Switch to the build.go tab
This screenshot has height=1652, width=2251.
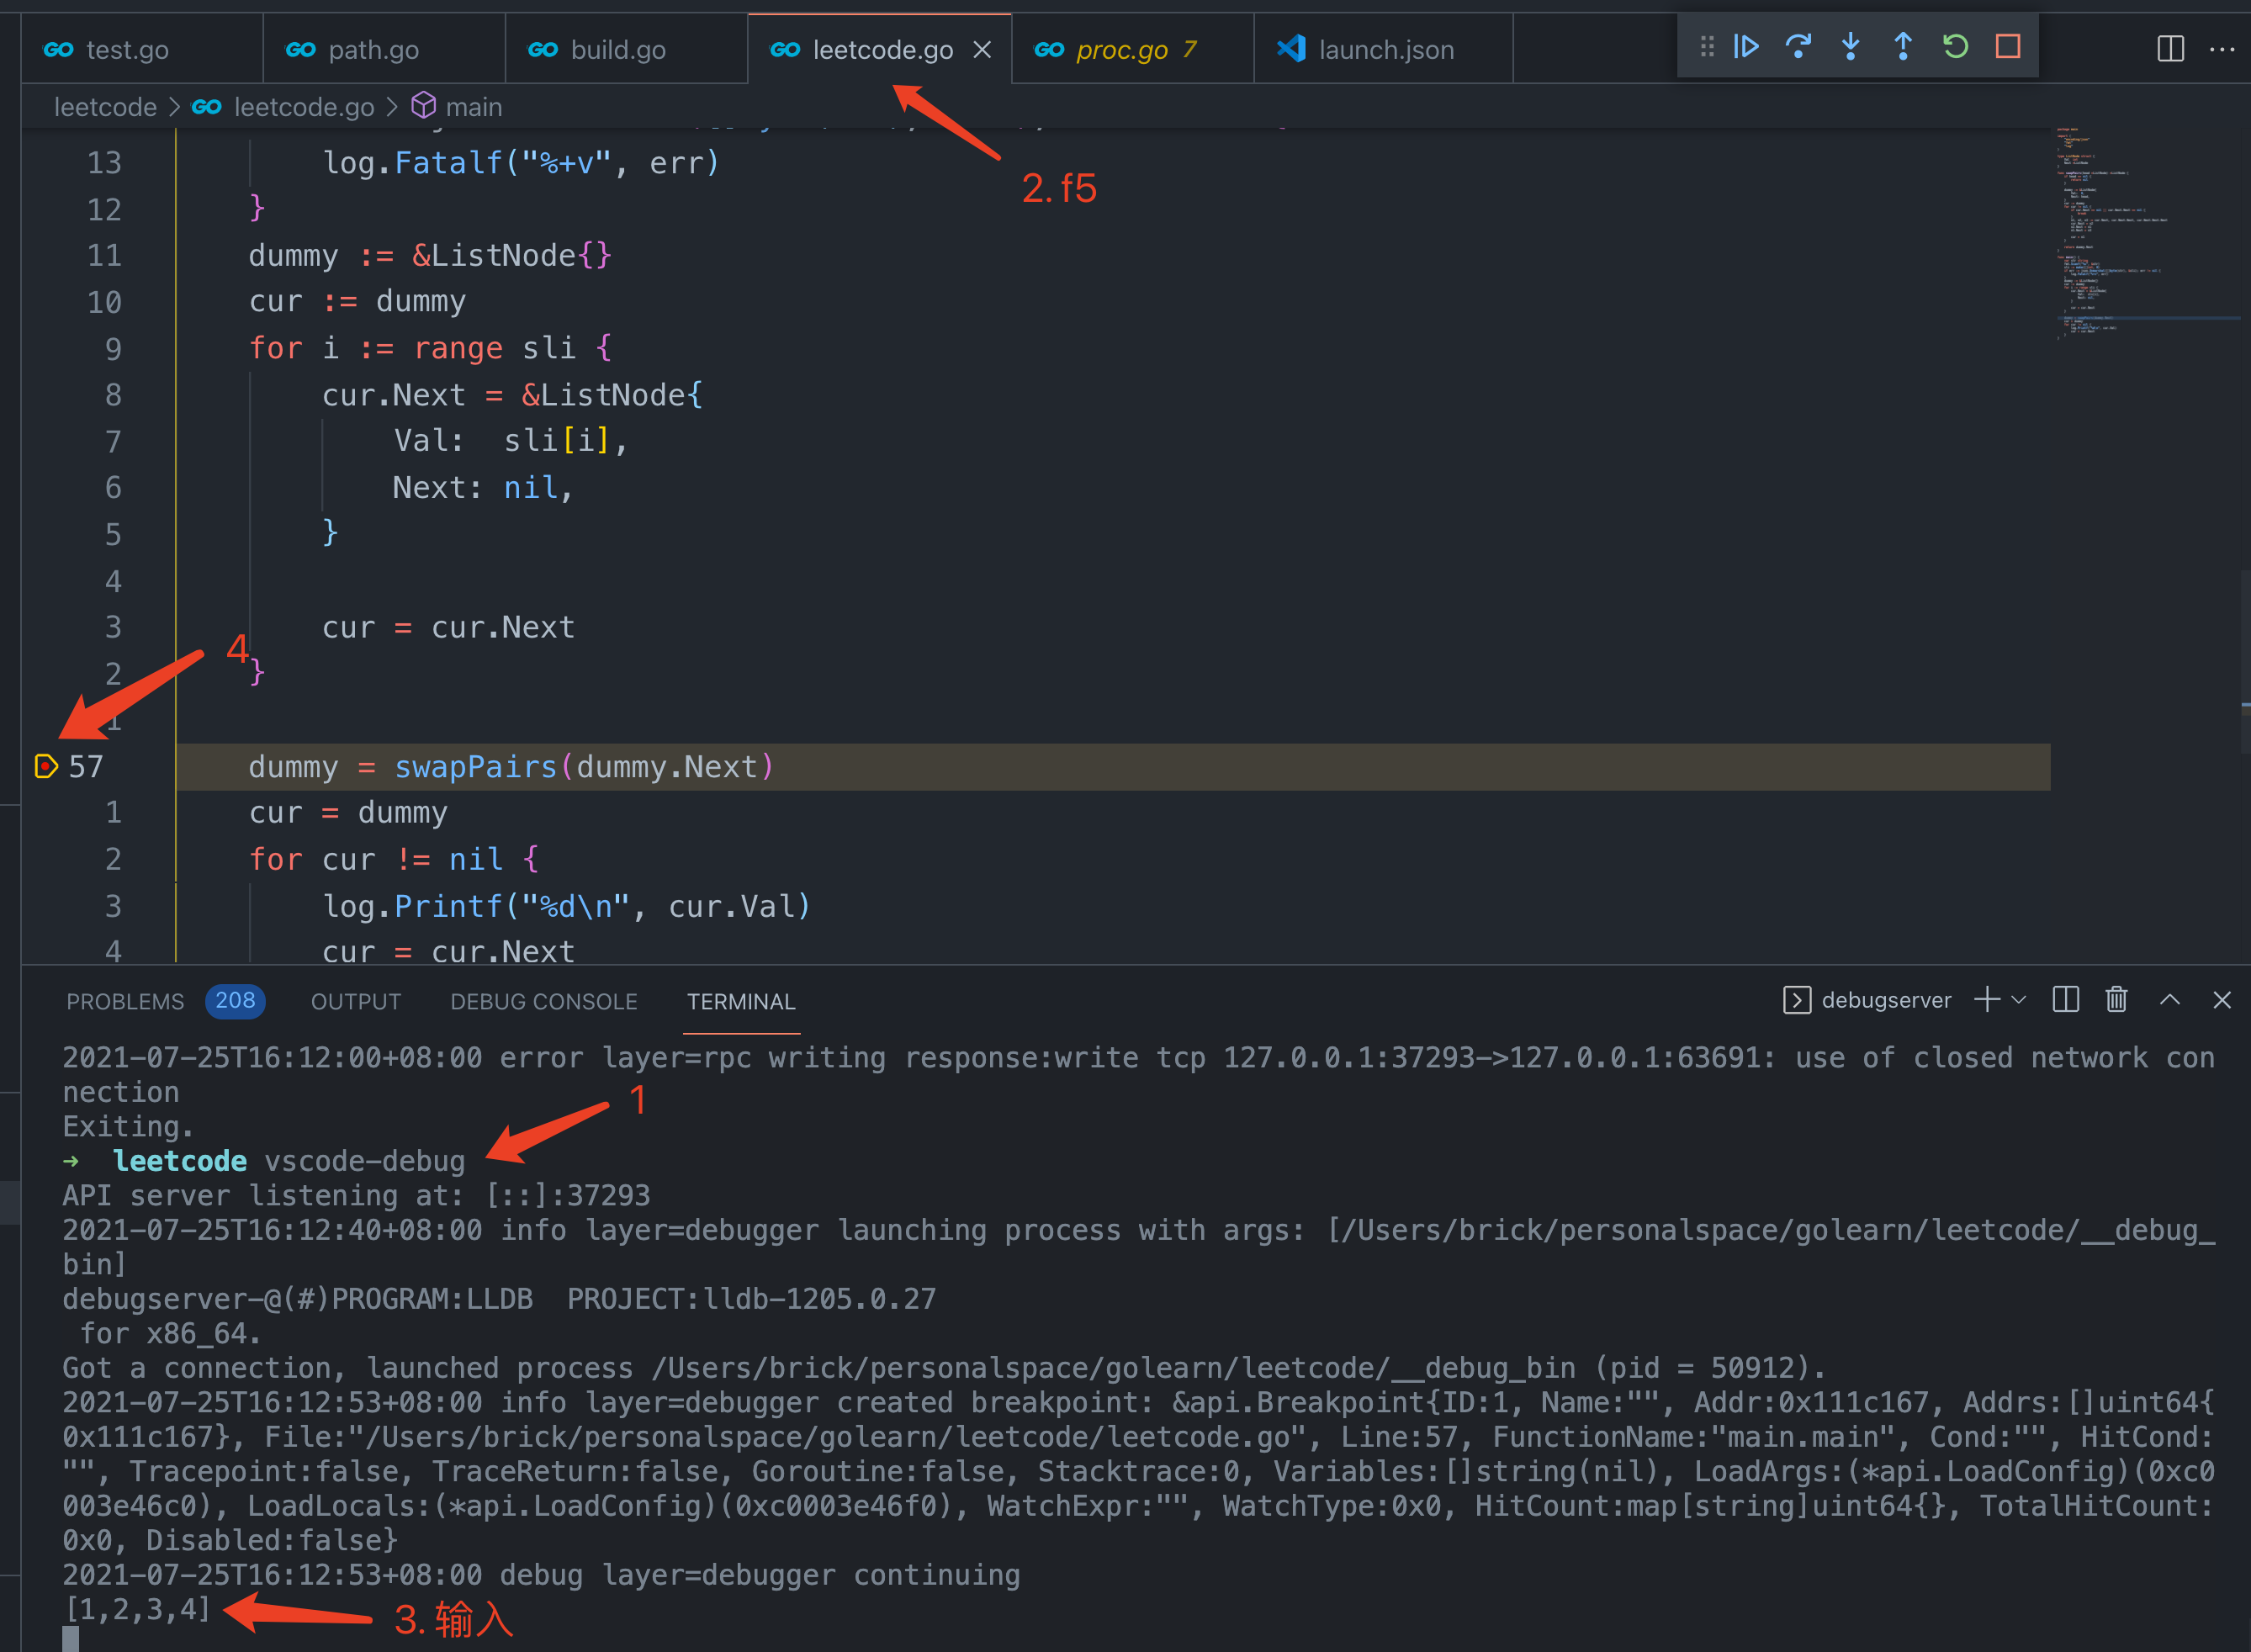pyautogui.click(x=627, y=49)
